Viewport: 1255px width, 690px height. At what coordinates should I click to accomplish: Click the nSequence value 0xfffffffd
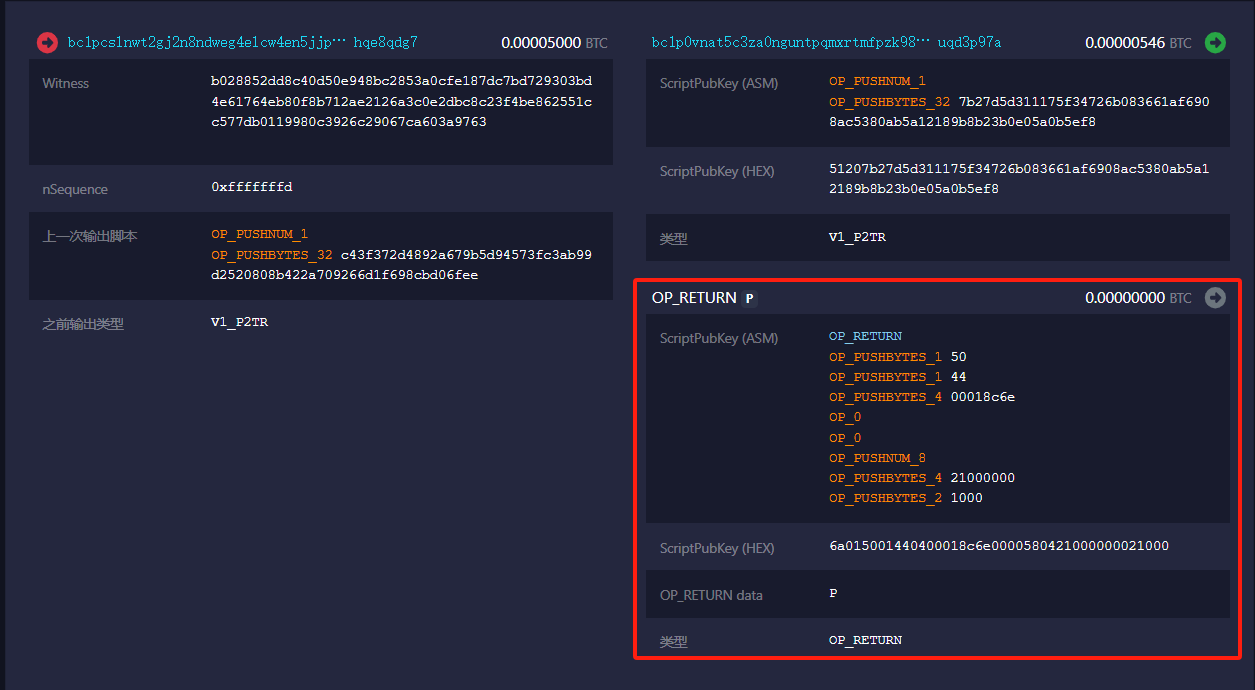(x=252, y=187)
